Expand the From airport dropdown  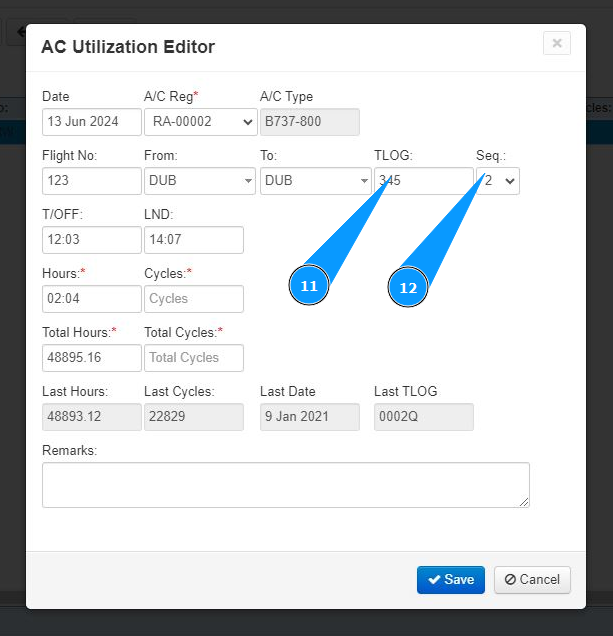pyautogui.click(x=200, y=181)
